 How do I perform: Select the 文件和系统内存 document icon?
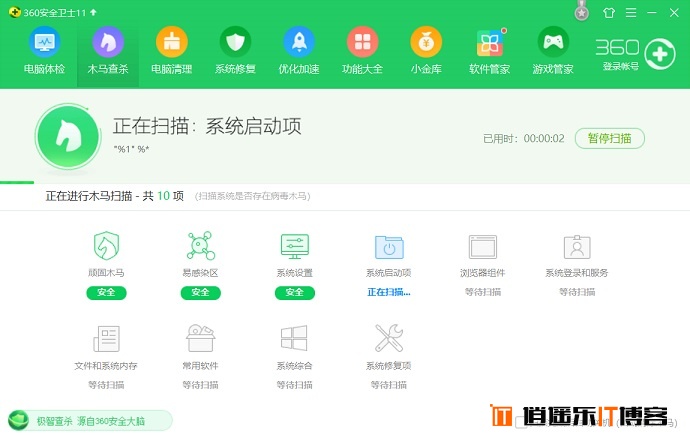pyautogui.click(x=106, y=338)
